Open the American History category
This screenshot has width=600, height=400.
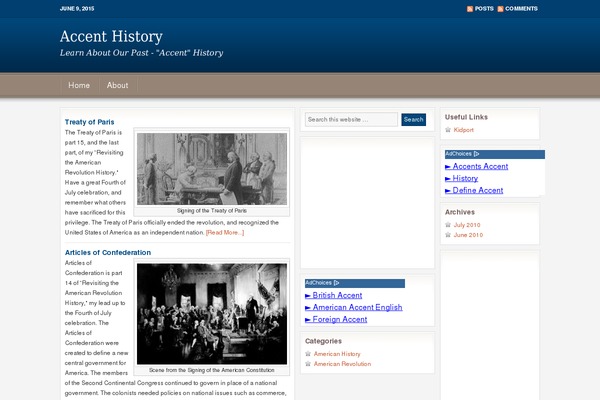337,354
